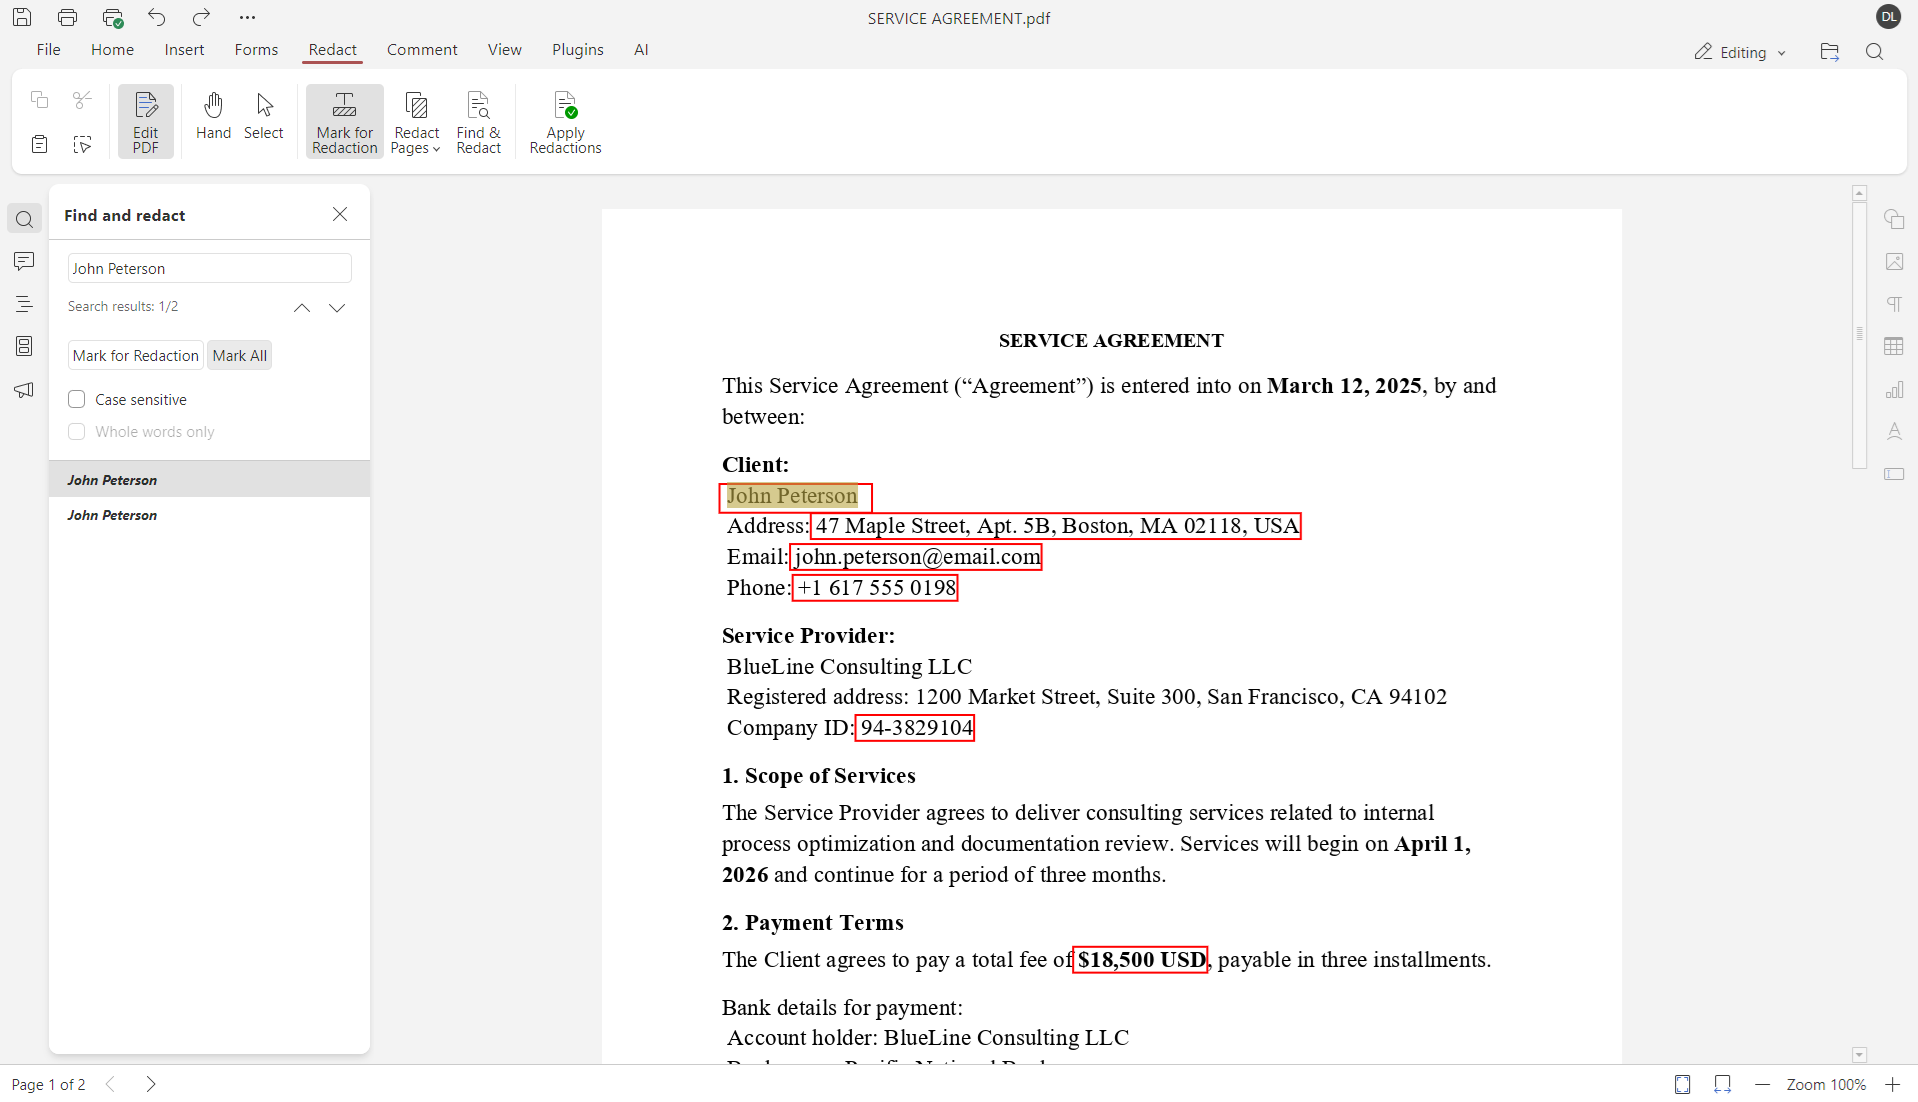The height and width of the screenshot is (1102, 1918).
Task: Check the Whole words only option
Action: pos(76,431)
